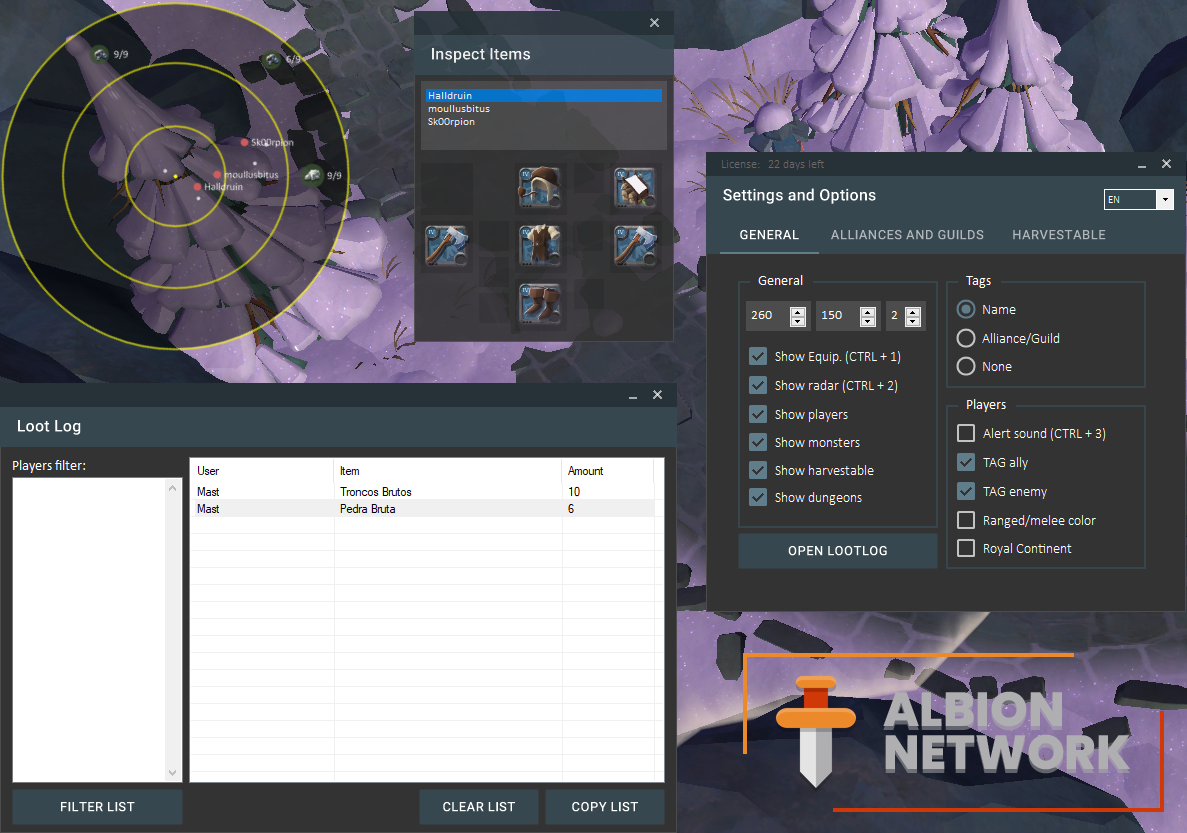1187x833 pixels.
Task: Increment the 260 value stepper
Action: pos(797,311)
